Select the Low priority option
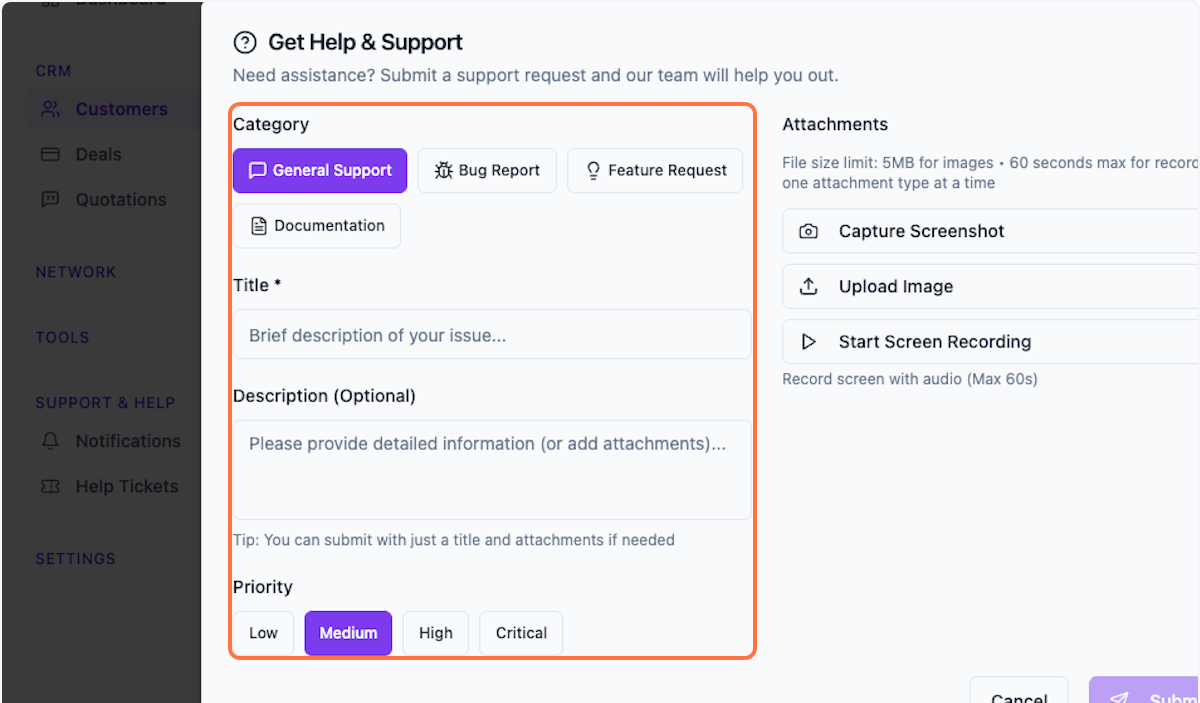The height and width of the screenshot is (703, 1200). pos(263,632)
